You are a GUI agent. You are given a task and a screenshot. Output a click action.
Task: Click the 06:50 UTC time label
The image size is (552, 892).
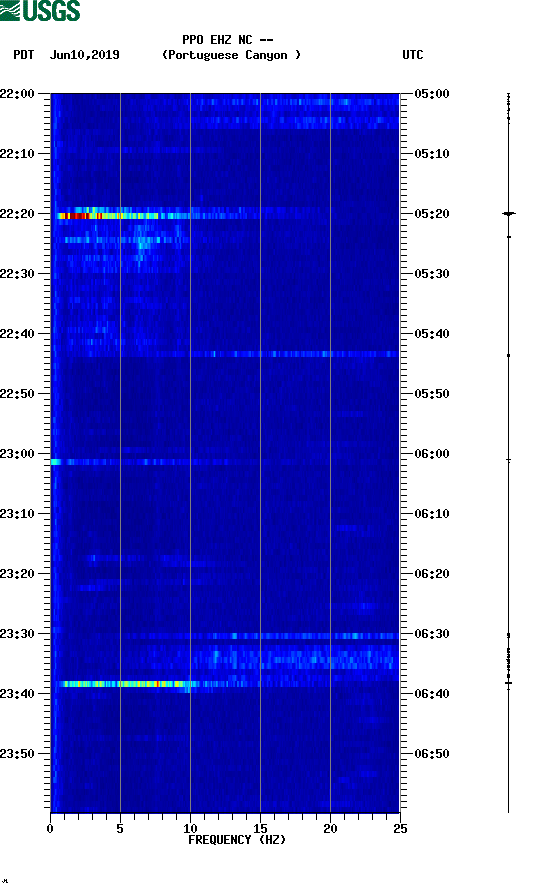pos(432,754)
